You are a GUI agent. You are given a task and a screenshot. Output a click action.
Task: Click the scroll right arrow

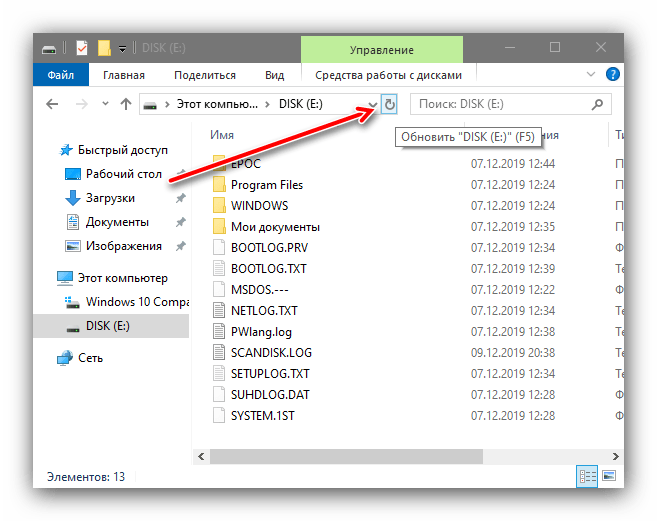tap(615, 456)
